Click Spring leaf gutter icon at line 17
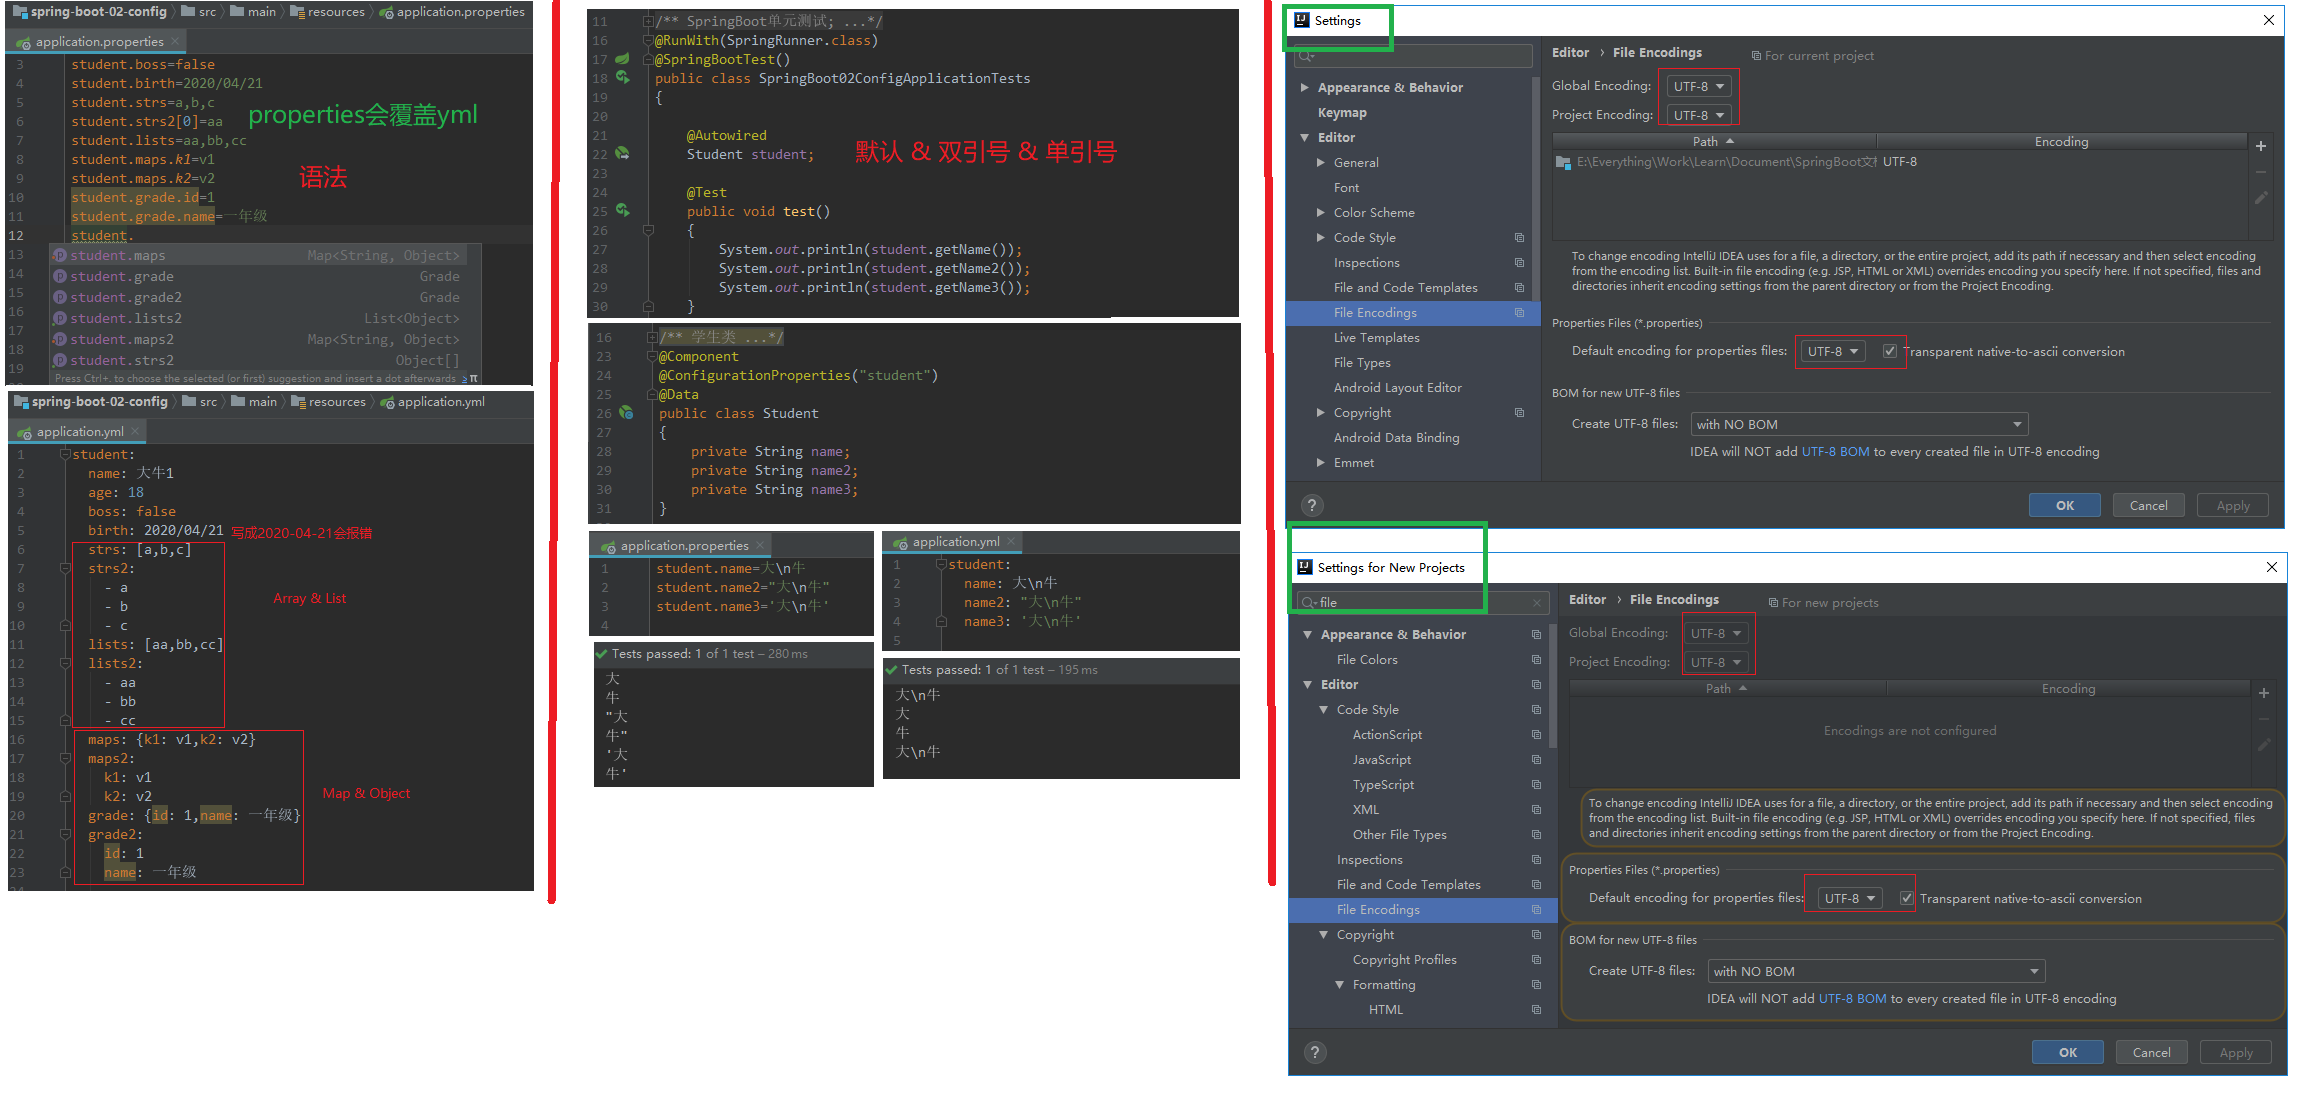This screenshot has width=2308, height=1096. (x=622, y=59)
